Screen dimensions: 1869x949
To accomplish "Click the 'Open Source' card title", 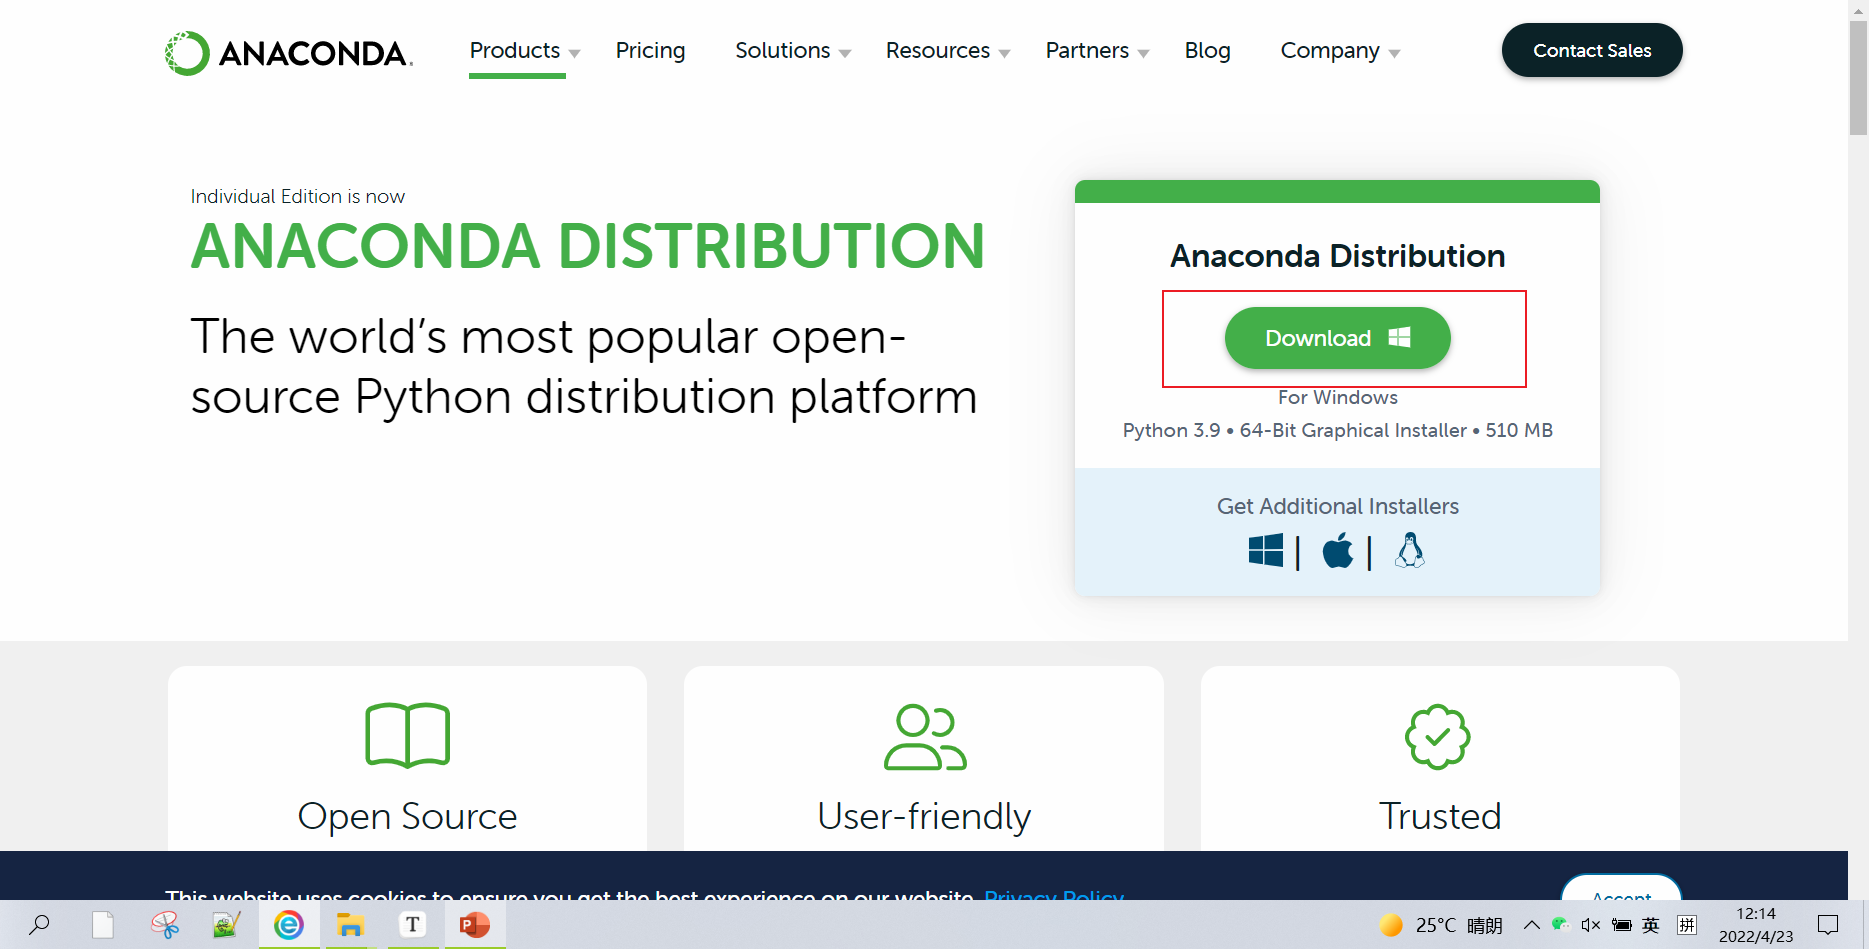I will [x=408, y=816].
